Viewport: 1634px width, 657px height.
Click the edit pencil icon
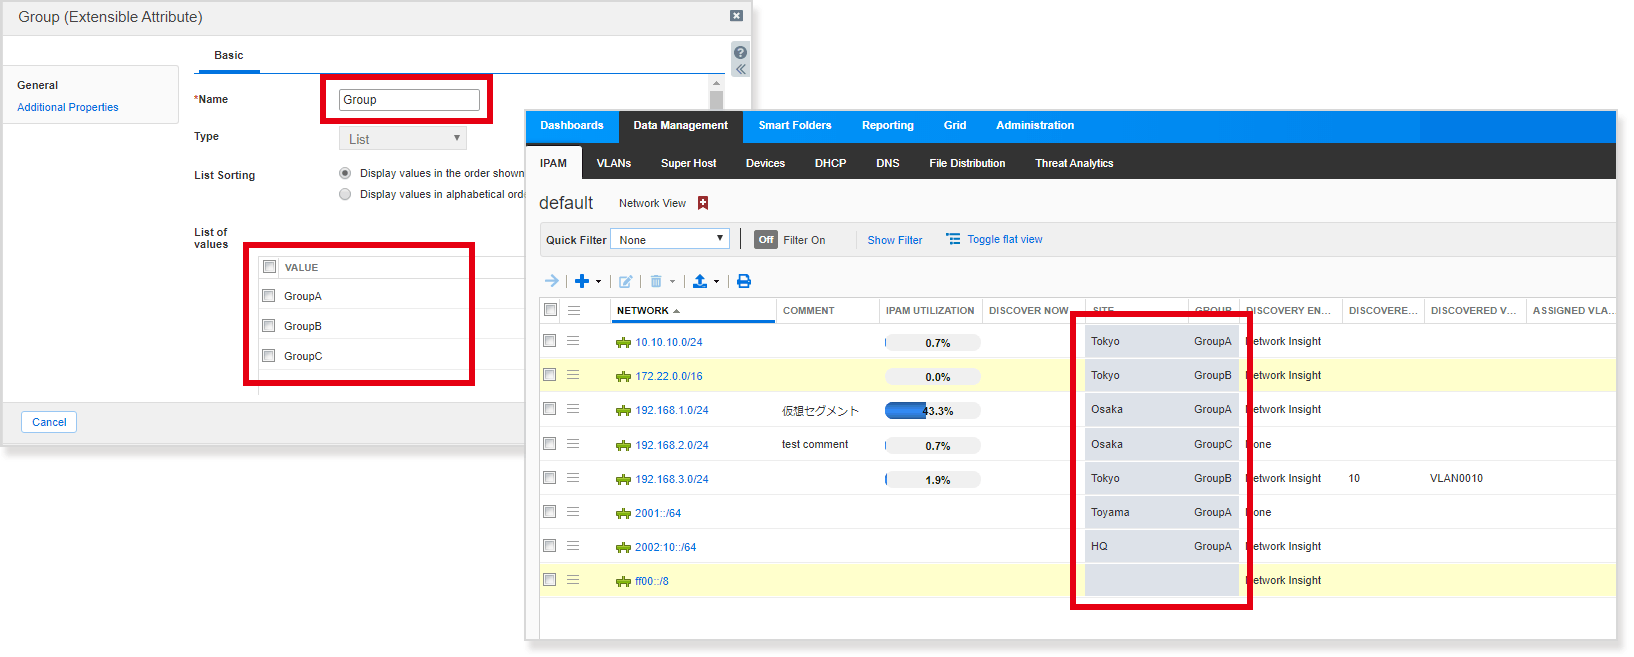tap(626, 281)
